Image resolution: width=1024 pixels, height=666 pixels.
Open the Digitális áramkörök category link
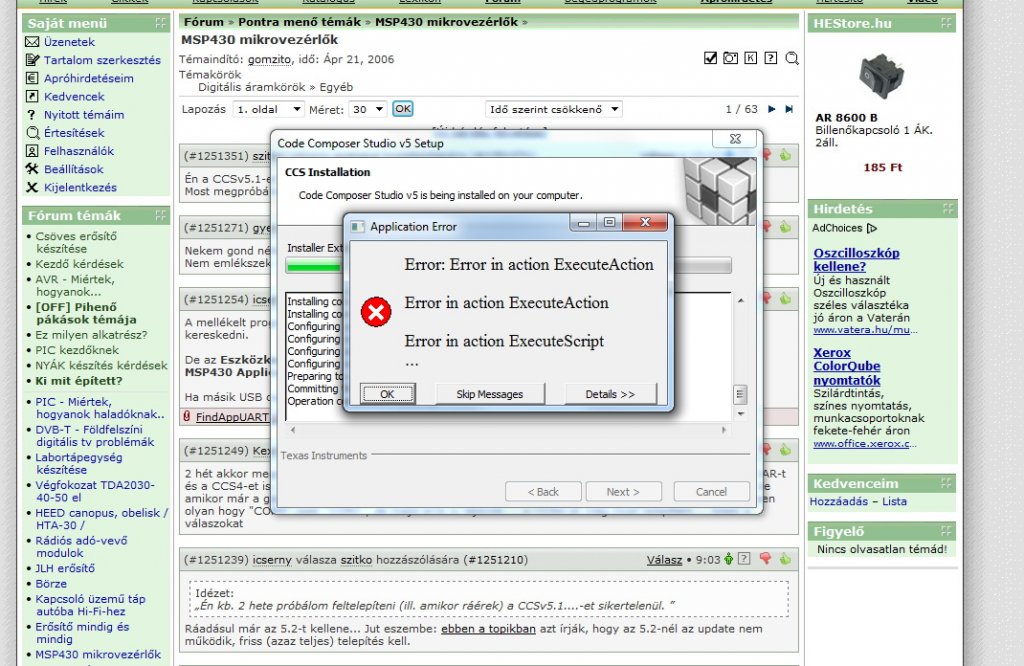[251, 87]
